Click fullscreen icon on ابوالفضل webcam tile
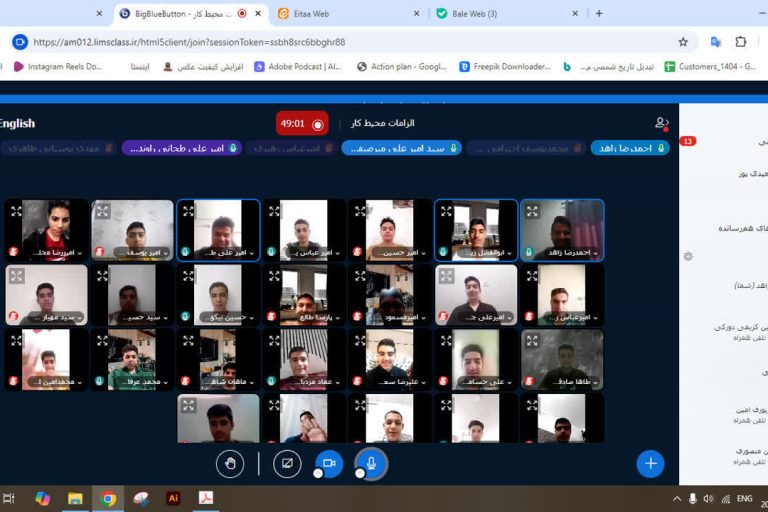The image size is (768, 512). point(446,212)
